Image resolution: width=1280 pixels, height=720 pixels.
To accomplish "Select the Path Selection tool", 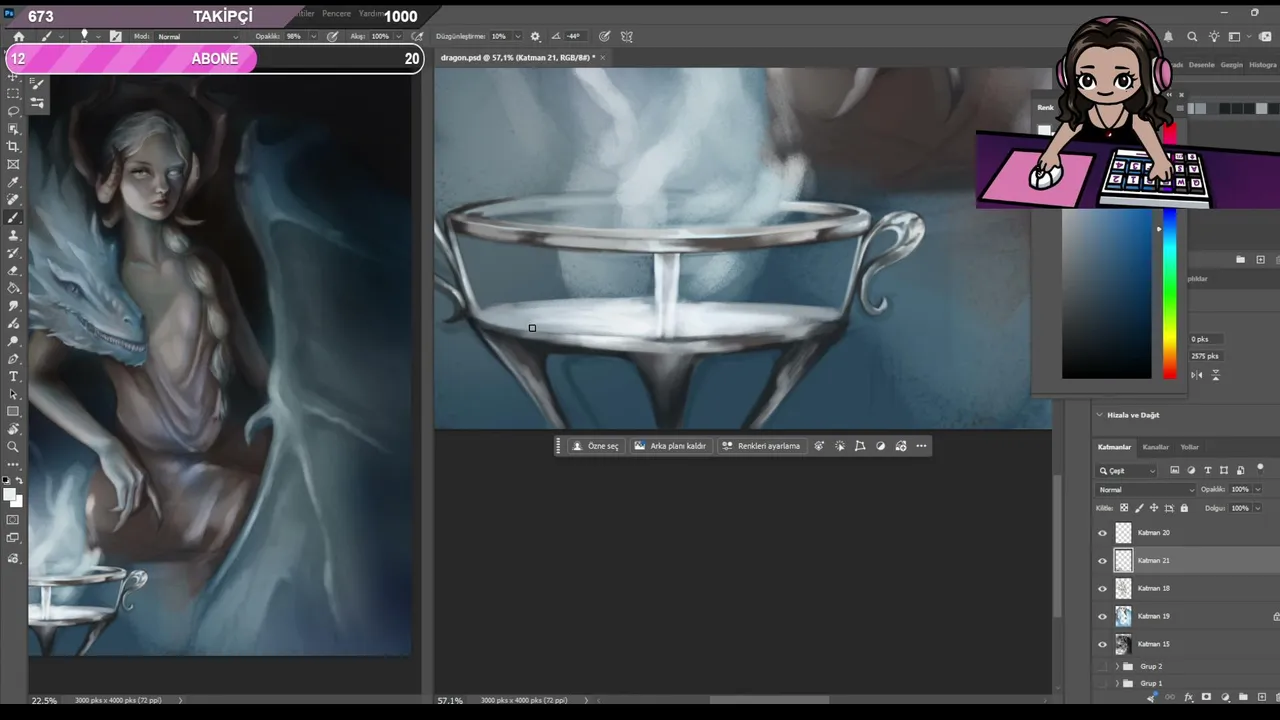I will click(x=13, y=395).
